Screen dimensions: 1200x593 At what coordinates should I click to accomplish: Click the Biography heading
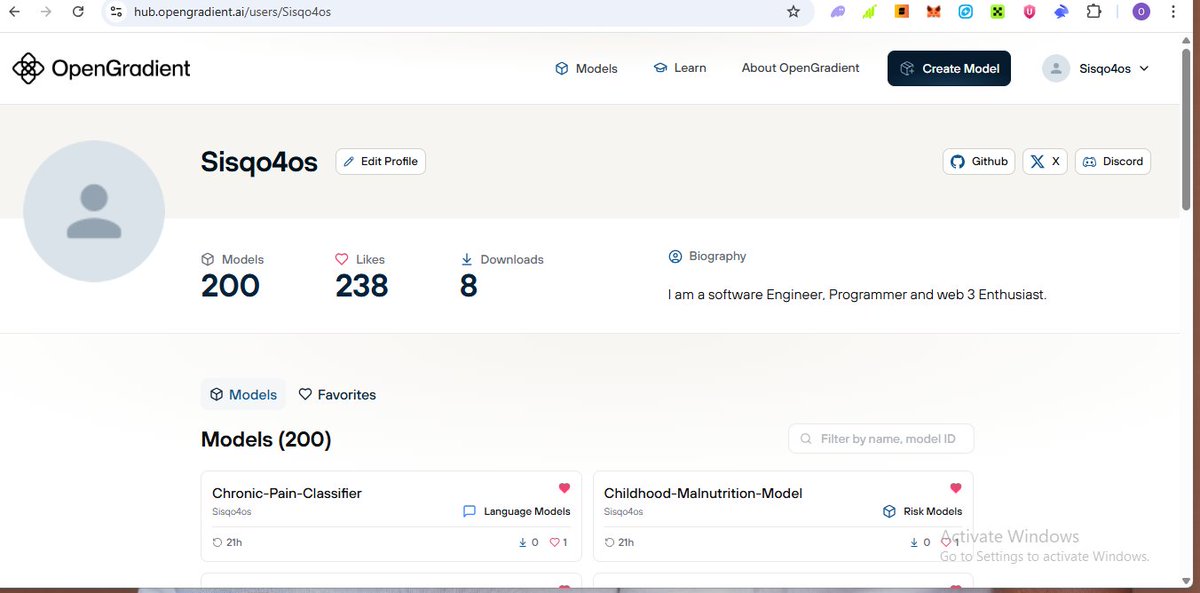[x=707, y=256]
